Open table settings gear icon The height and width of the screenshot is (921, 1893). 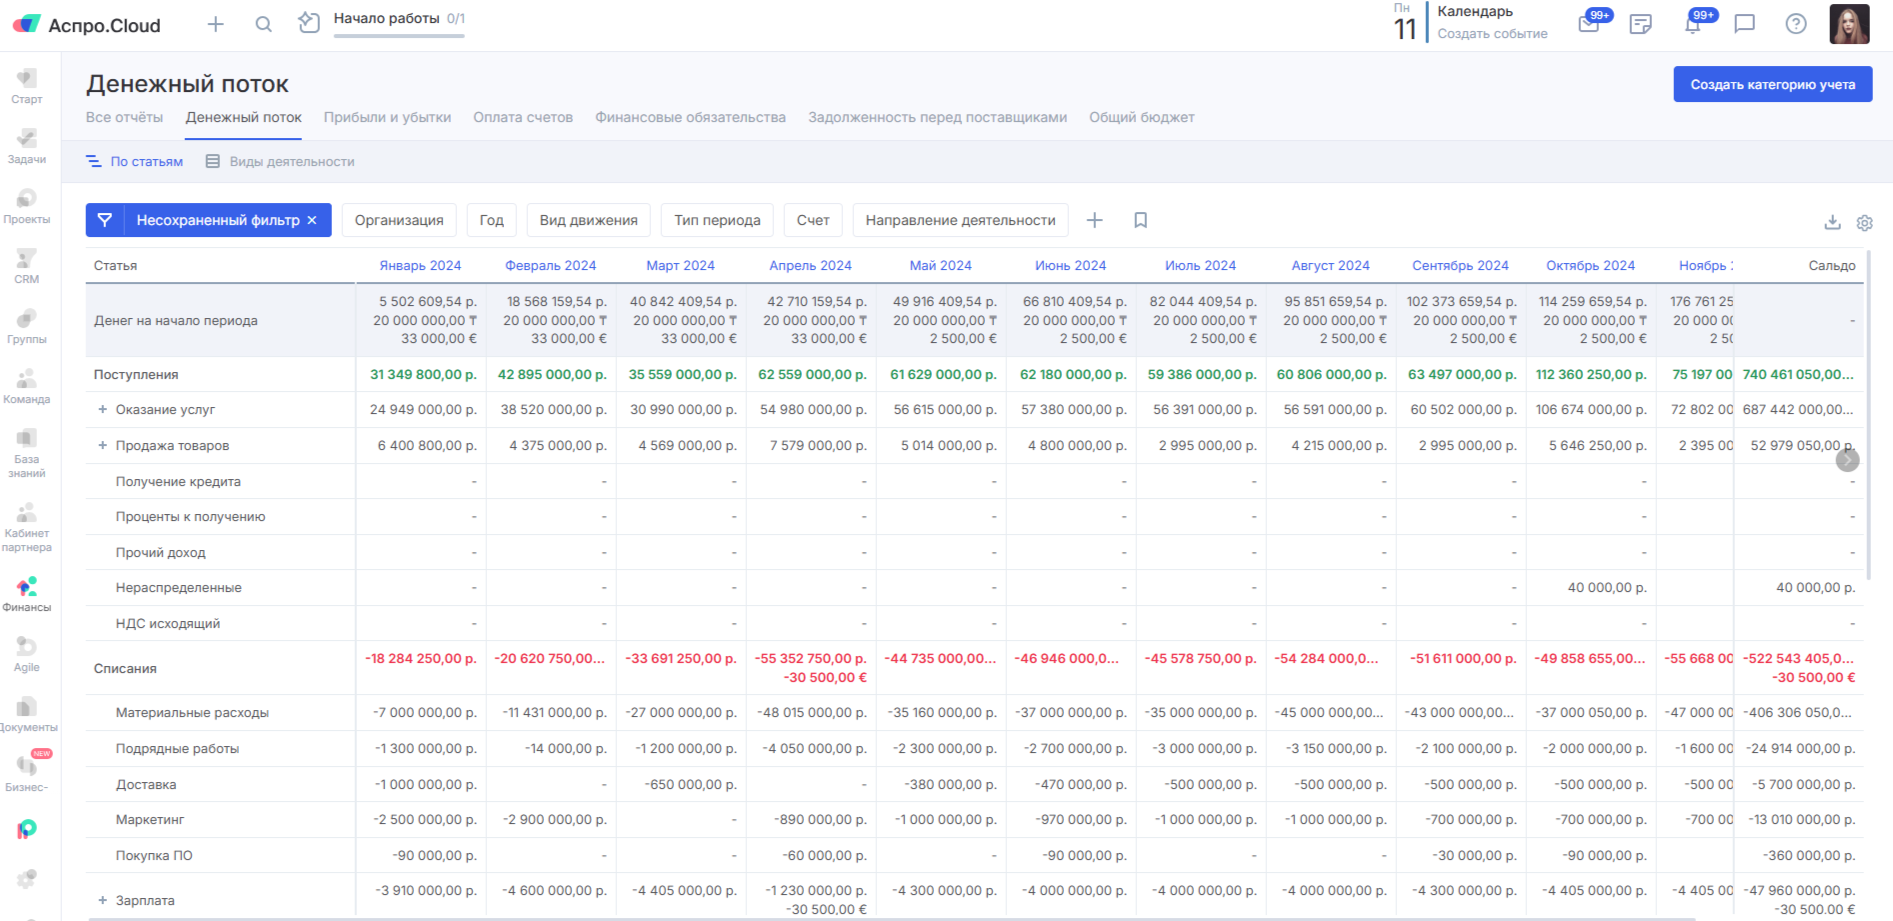(1864, 222)
